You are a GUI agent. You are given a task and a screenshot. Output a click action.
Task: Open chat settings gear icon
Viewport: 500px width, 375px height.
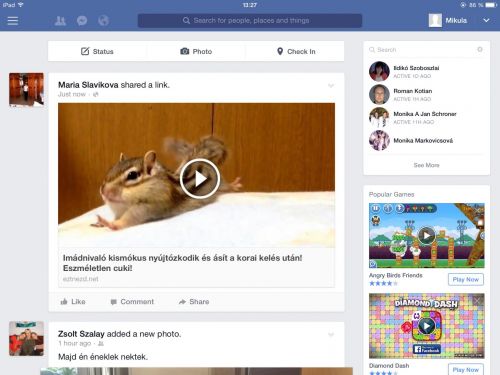point(480,49)
